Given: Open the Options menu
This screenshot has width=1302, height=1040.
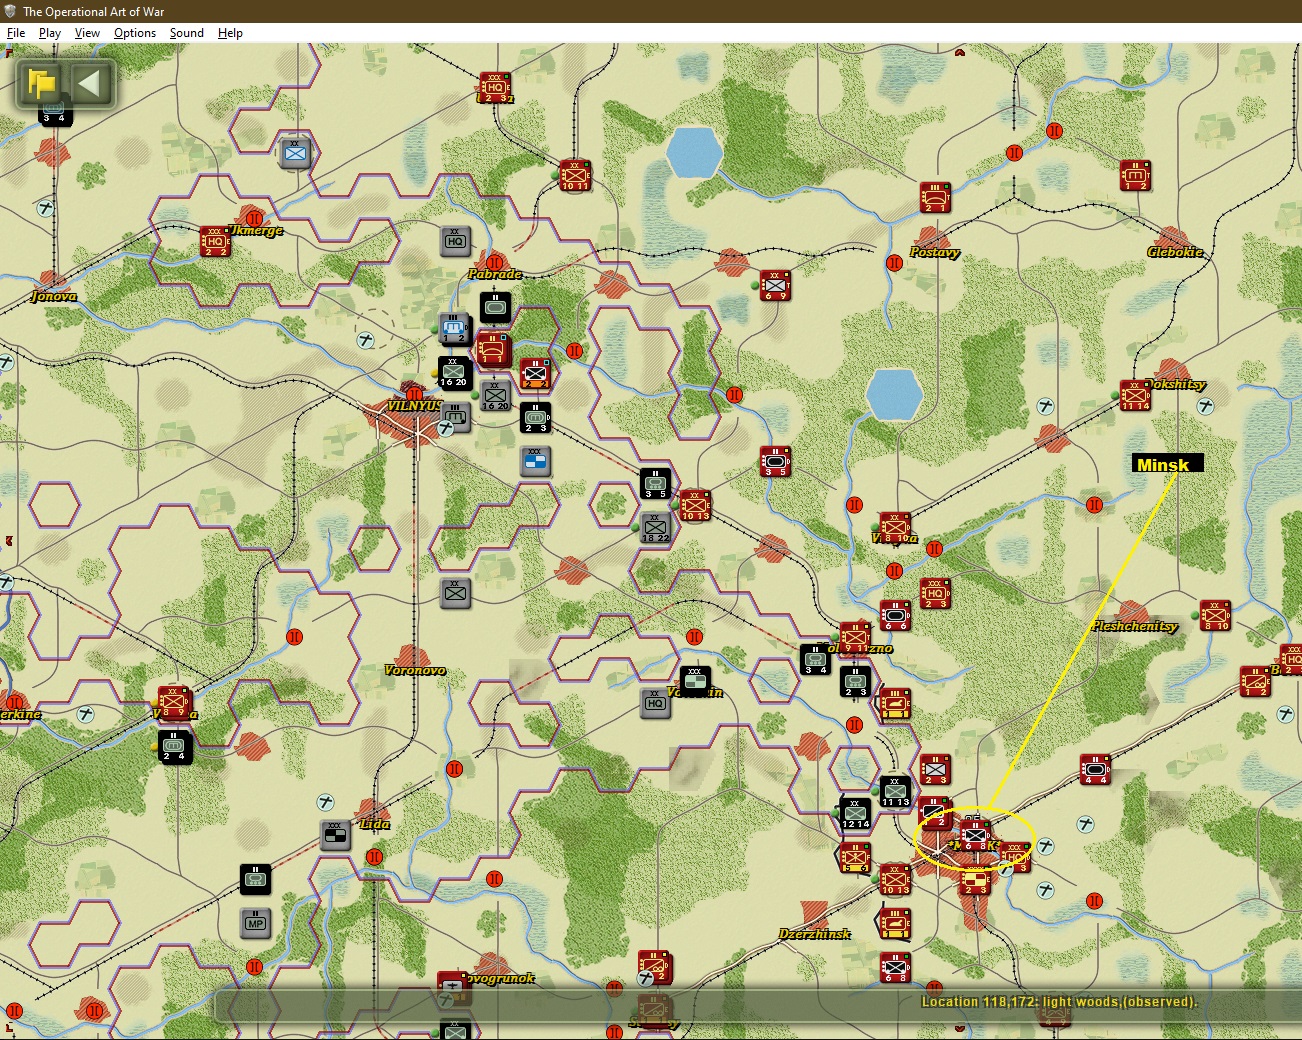Looking at the screenshot, I should coord(134,33).
